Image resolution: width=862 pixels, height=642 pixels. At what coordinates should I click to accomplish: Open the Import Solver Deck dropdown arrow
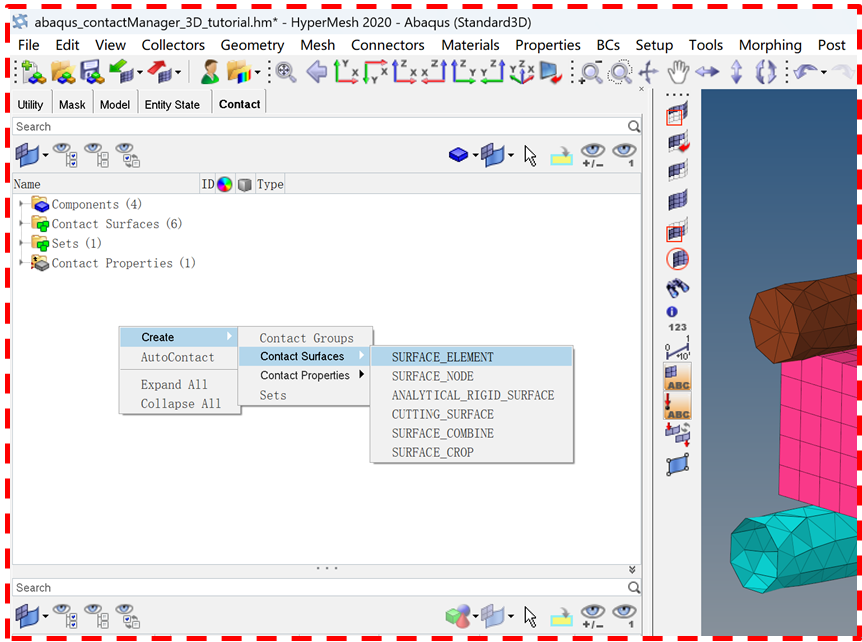140,73
